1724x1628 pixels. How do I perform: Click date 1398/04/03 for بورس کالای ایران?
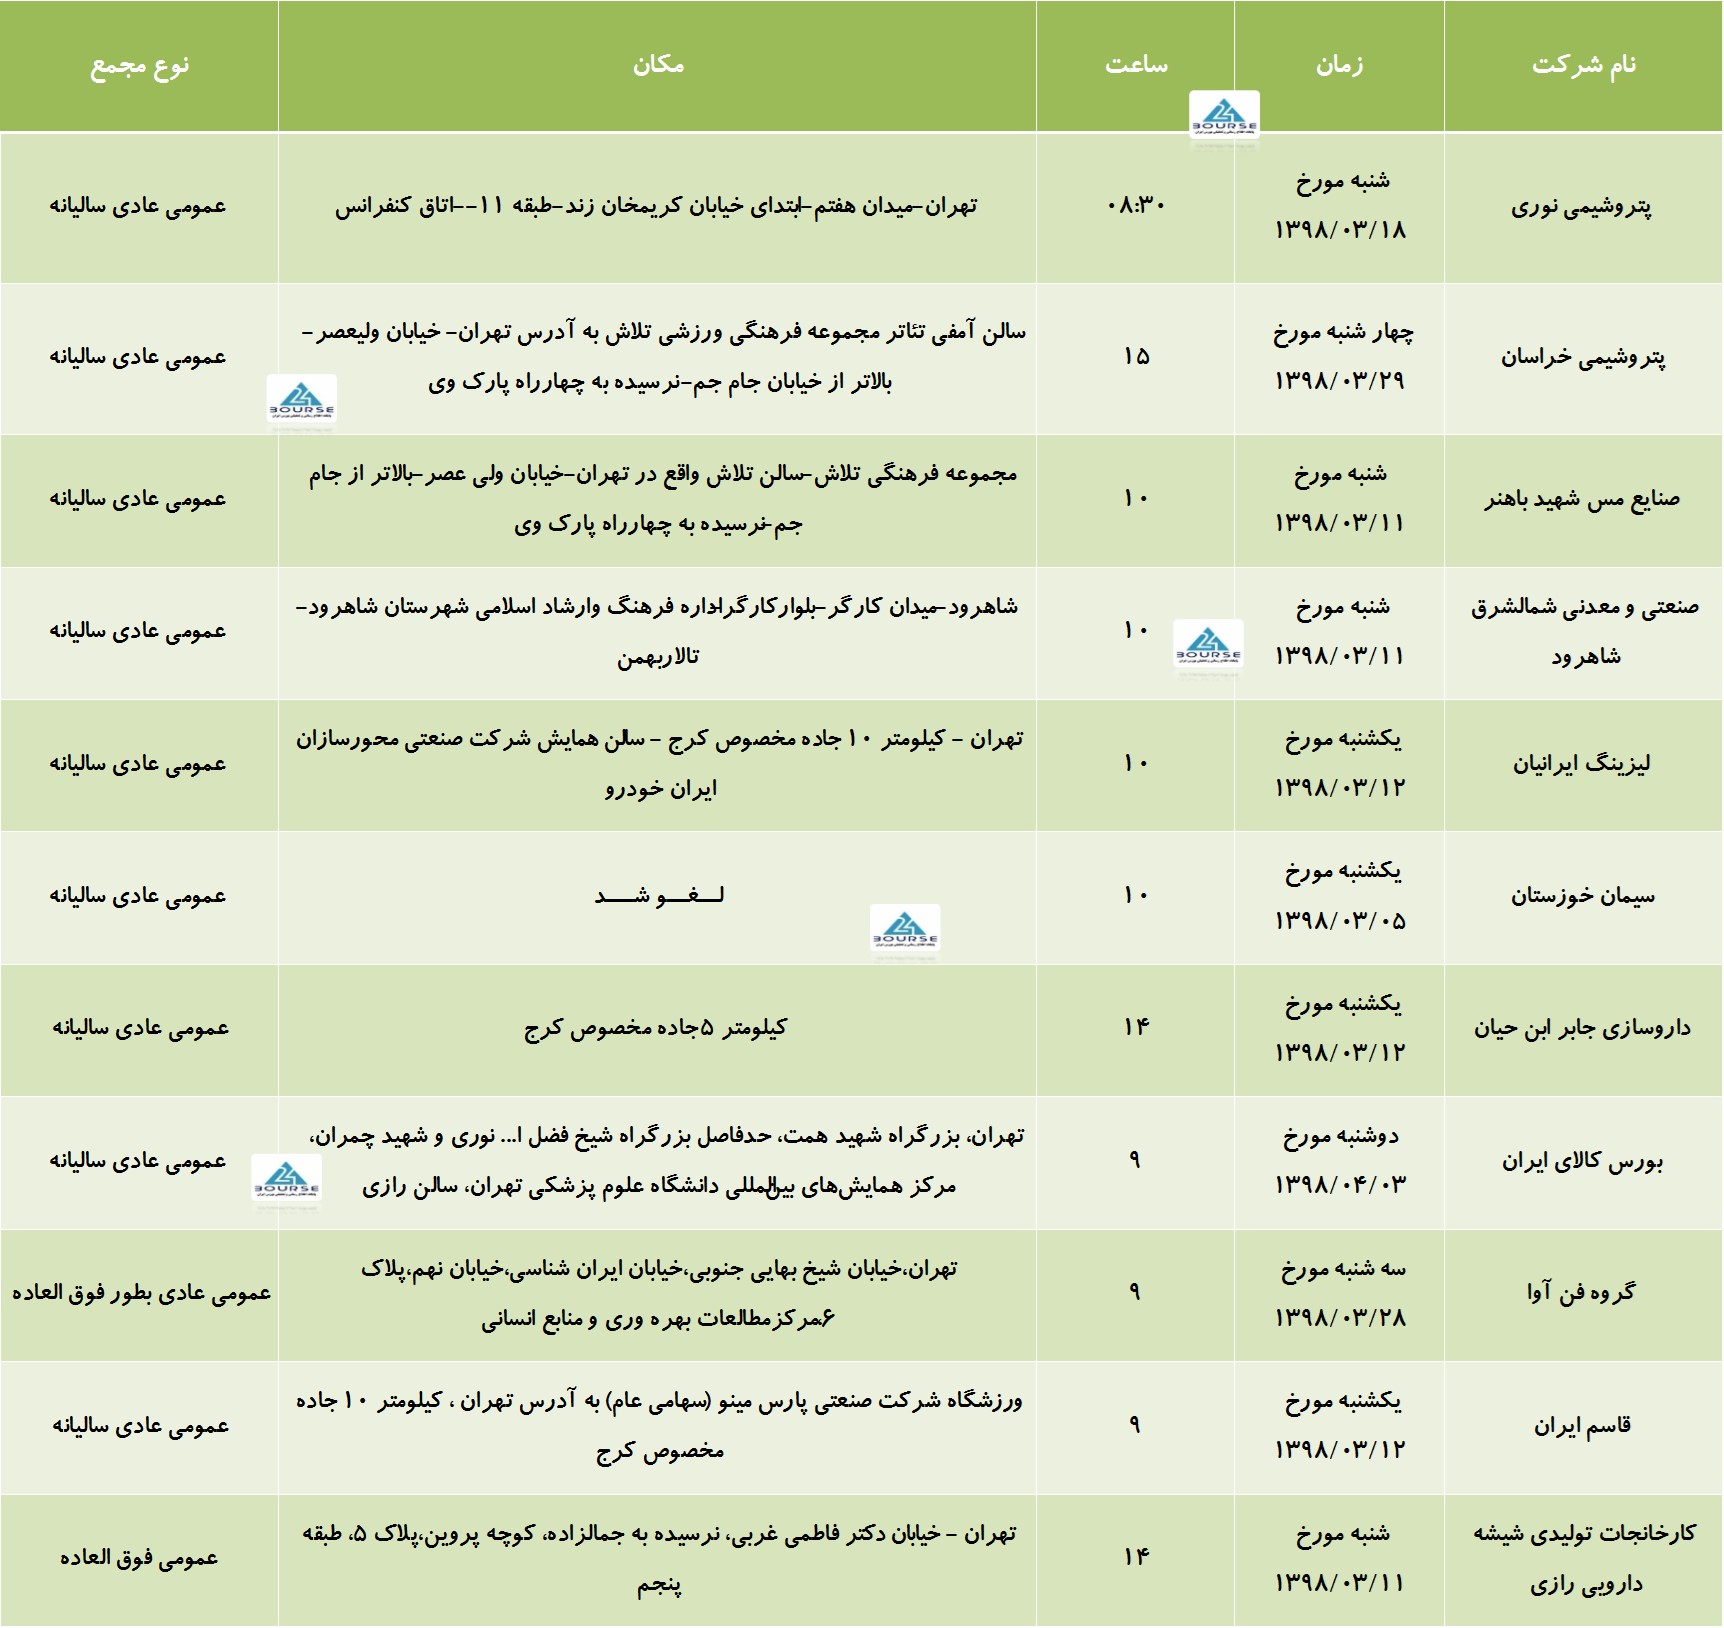[x=1340, y=1185]
